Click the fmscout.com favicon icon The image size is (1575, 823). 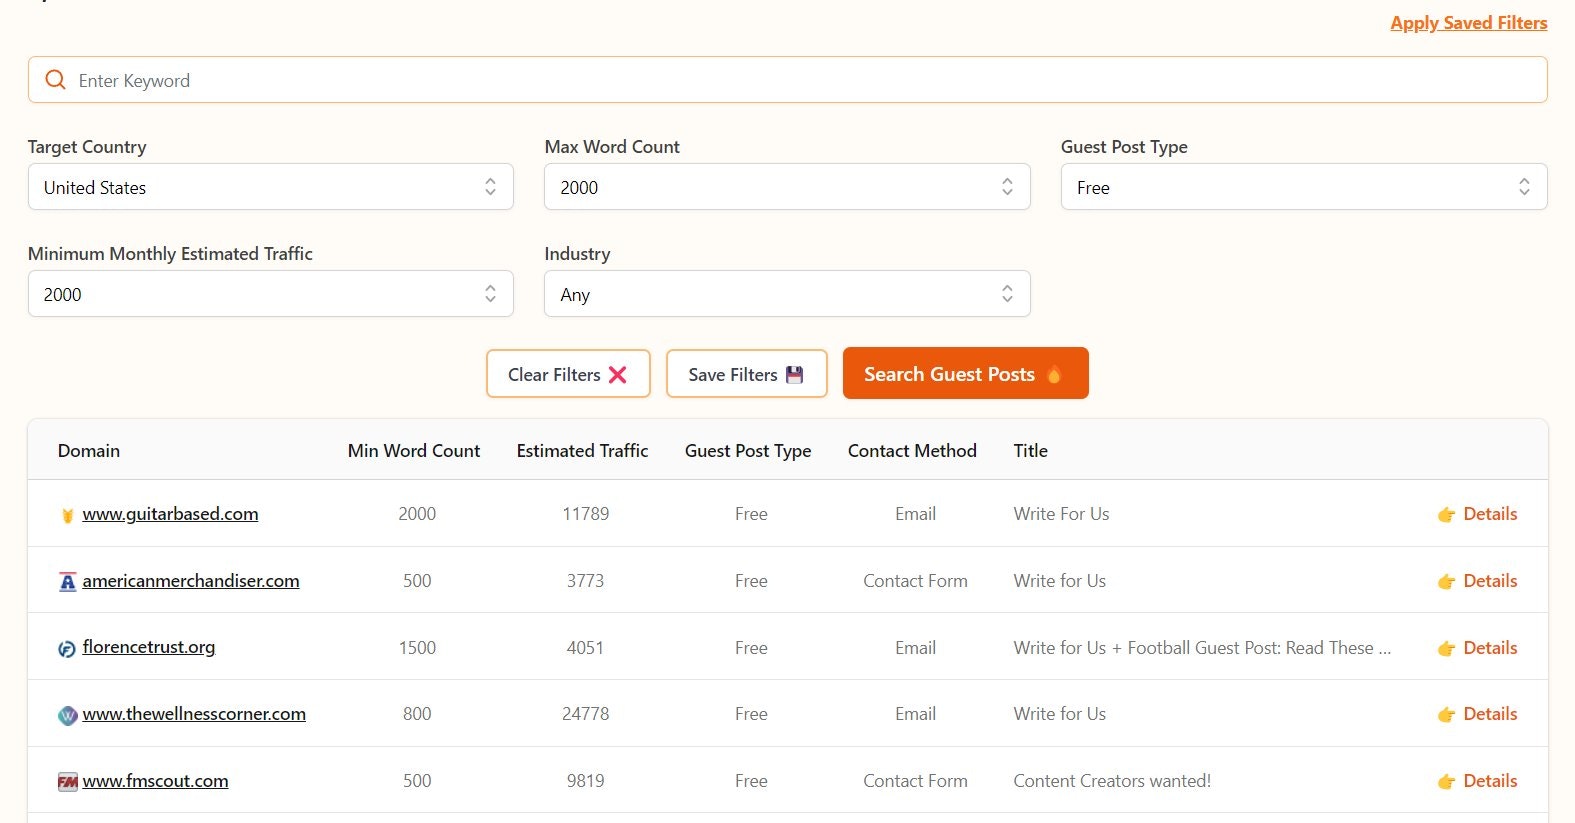67,782
